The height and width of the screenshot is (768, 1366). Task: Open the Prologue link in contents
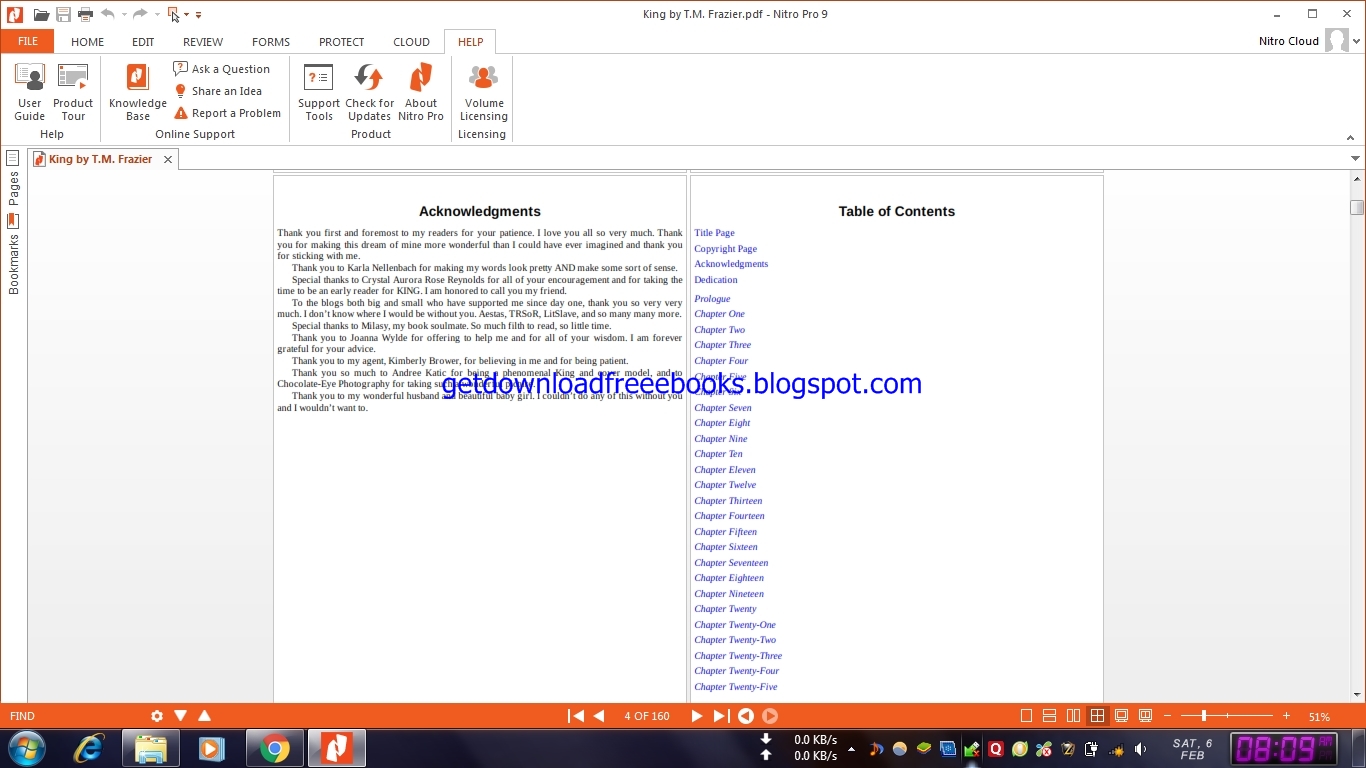[x=712, y=299]
